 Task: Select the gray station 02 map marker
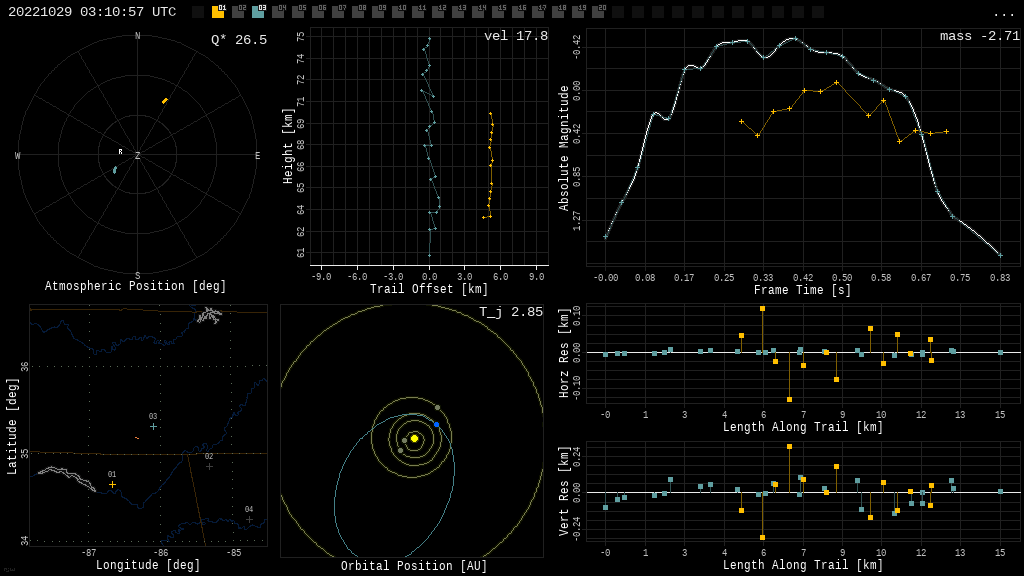tap(209, 466)
